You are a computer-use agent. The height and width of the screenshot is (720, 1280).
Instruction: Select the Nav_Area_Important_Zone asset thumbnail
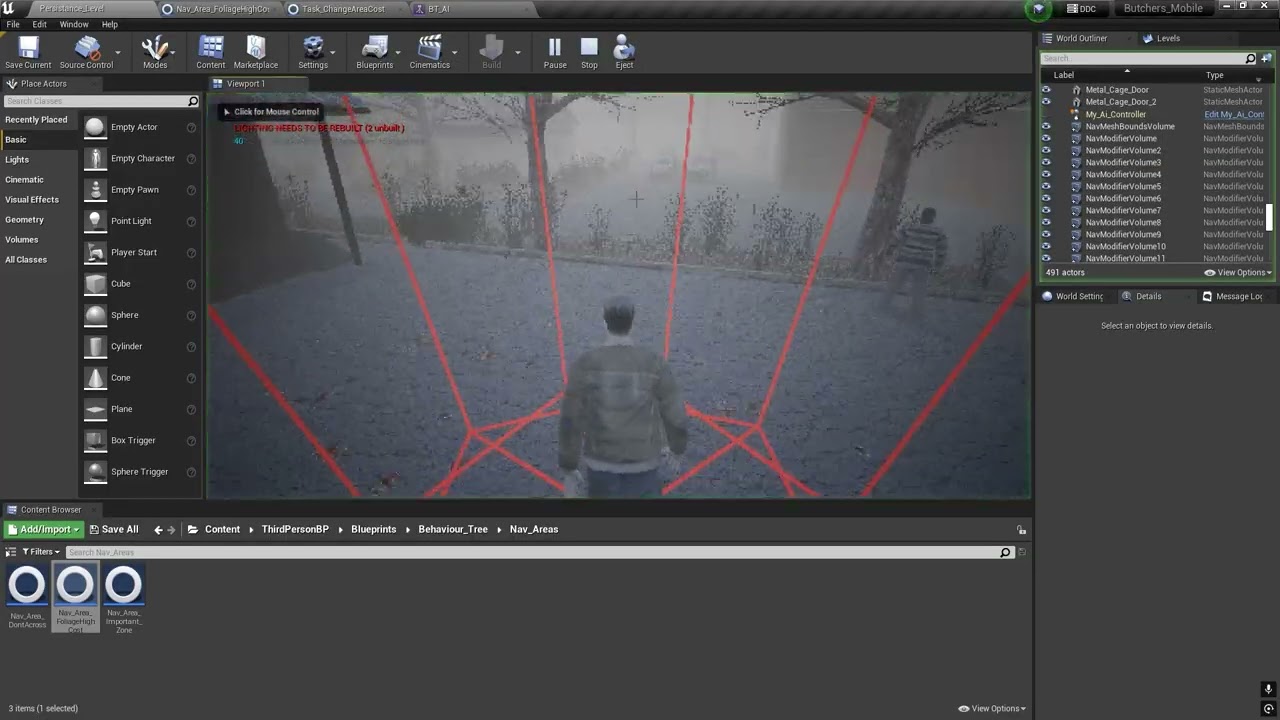point(123,586)
